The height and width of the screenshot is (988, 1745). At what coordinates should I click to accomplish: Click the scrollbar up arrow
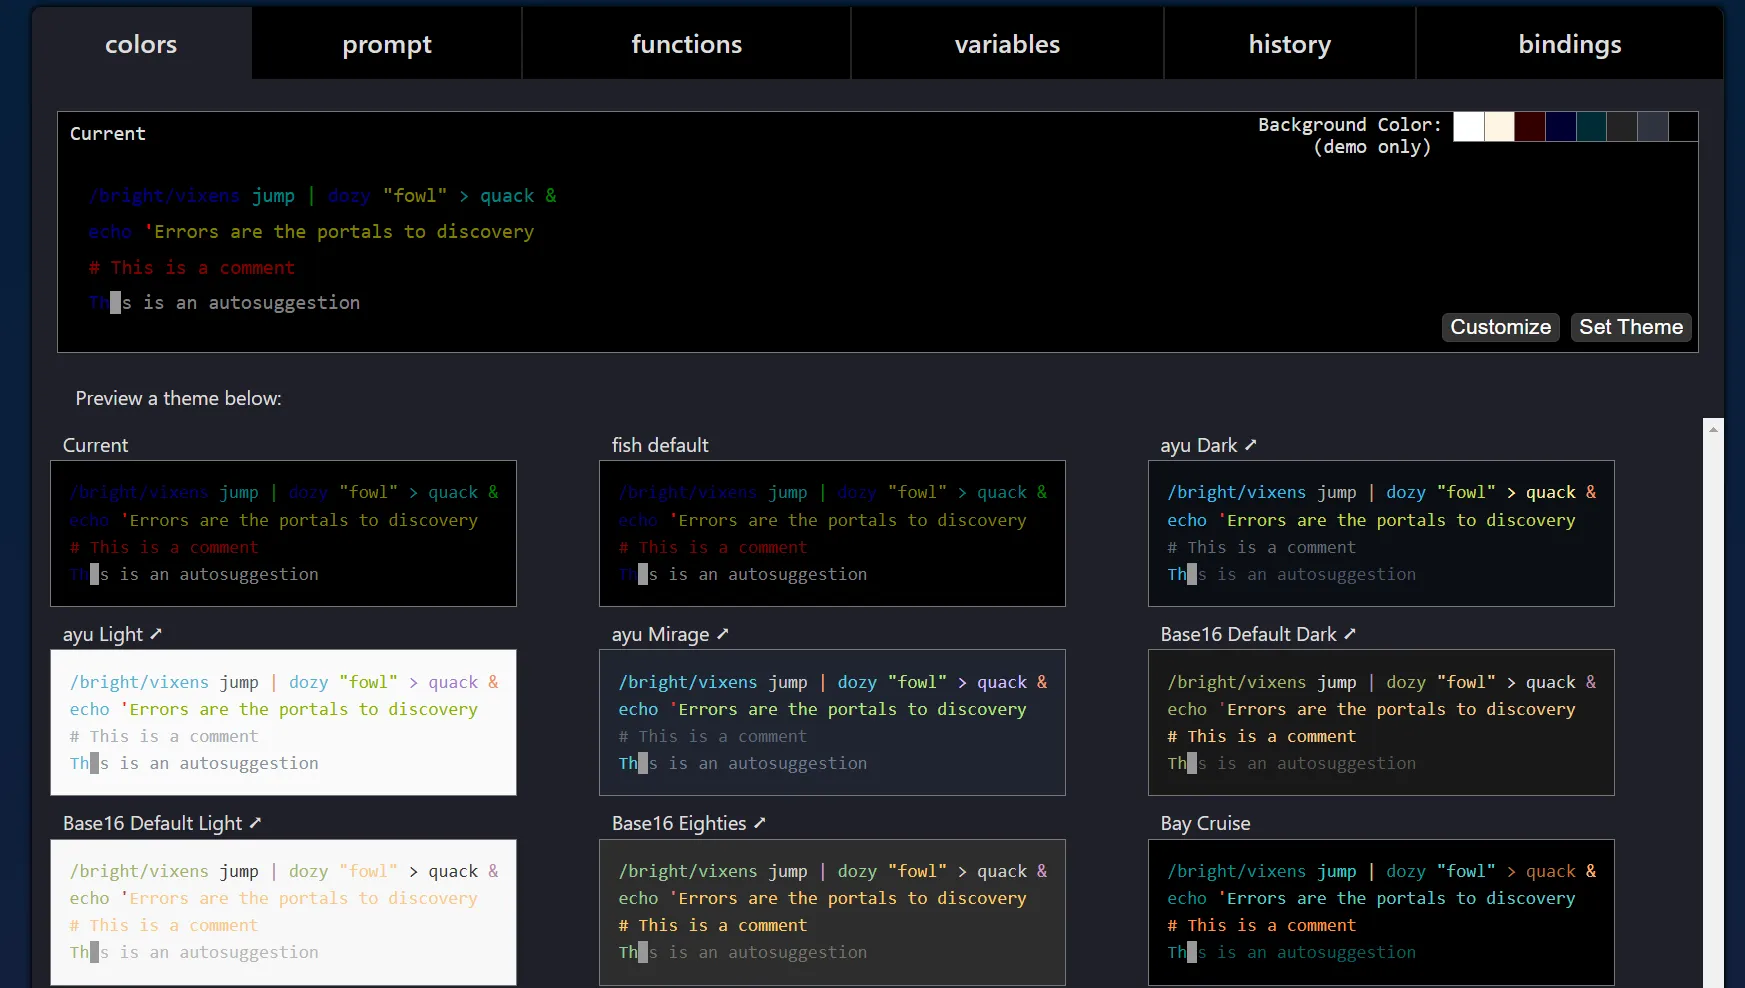tap(1714, 428)
